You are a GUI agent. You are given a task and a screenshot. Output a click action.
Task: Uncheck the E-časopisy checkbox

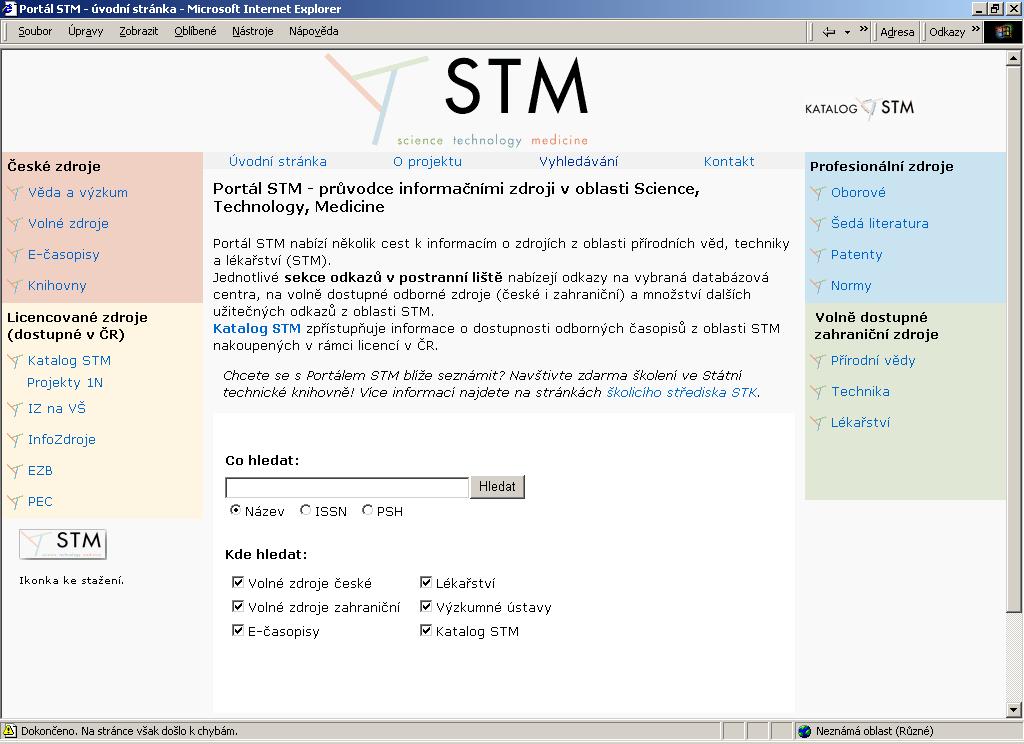point(238,630)
